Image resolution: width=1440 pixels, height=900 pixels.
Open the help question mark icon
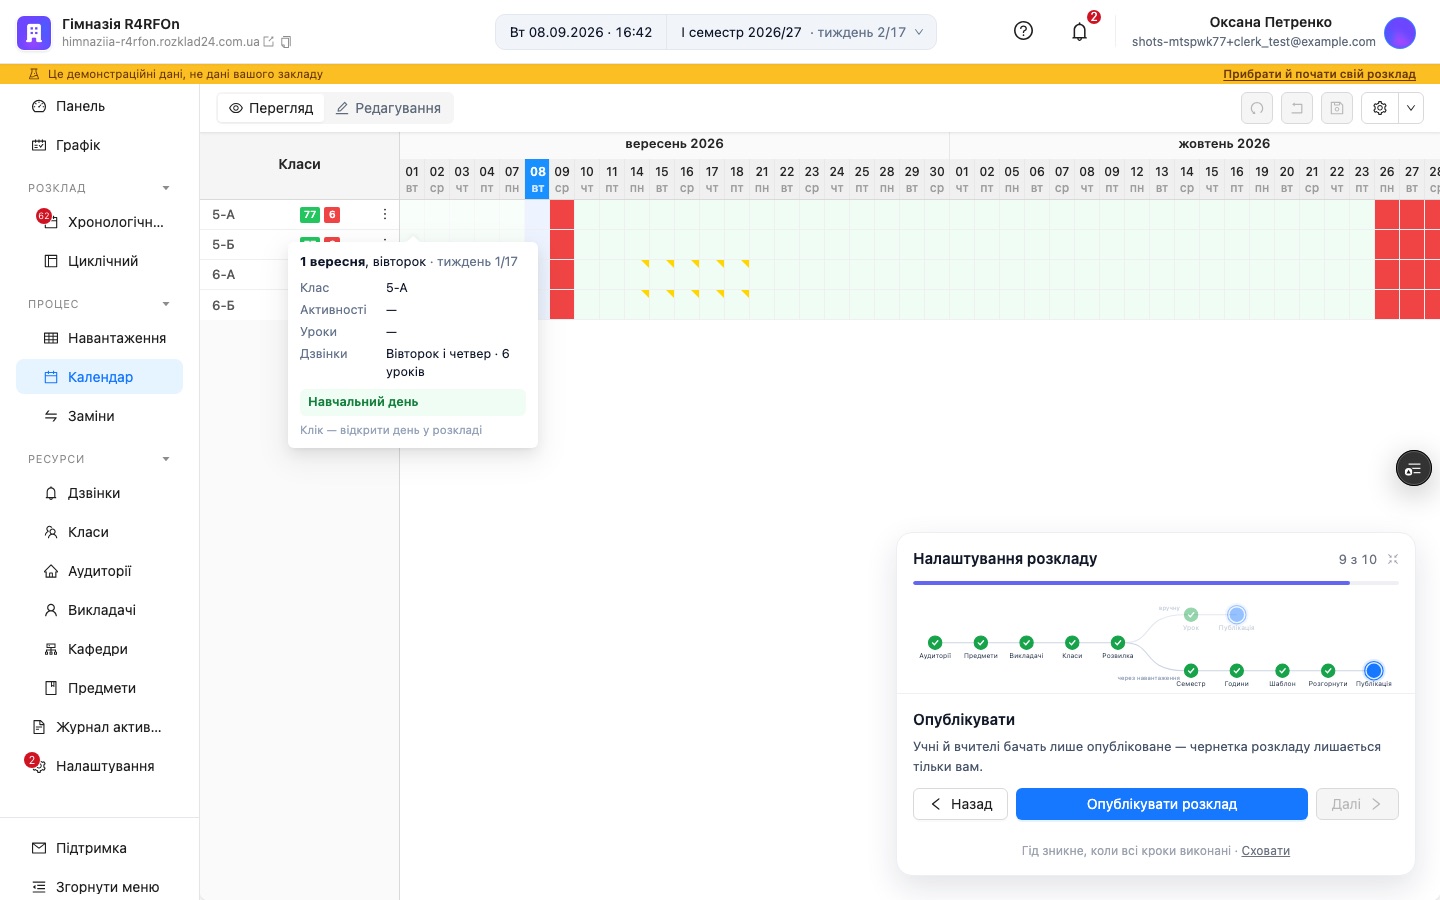[x=1023, y=31]
